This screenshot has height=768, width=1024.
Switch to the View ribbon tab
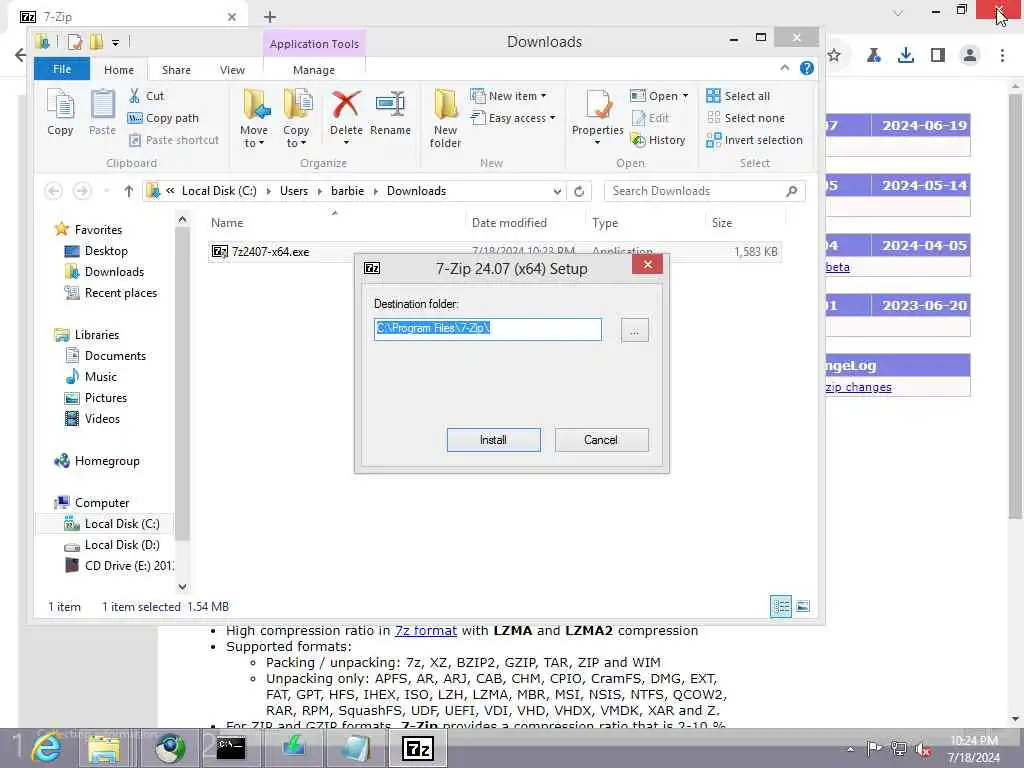[x=232, y=70]
